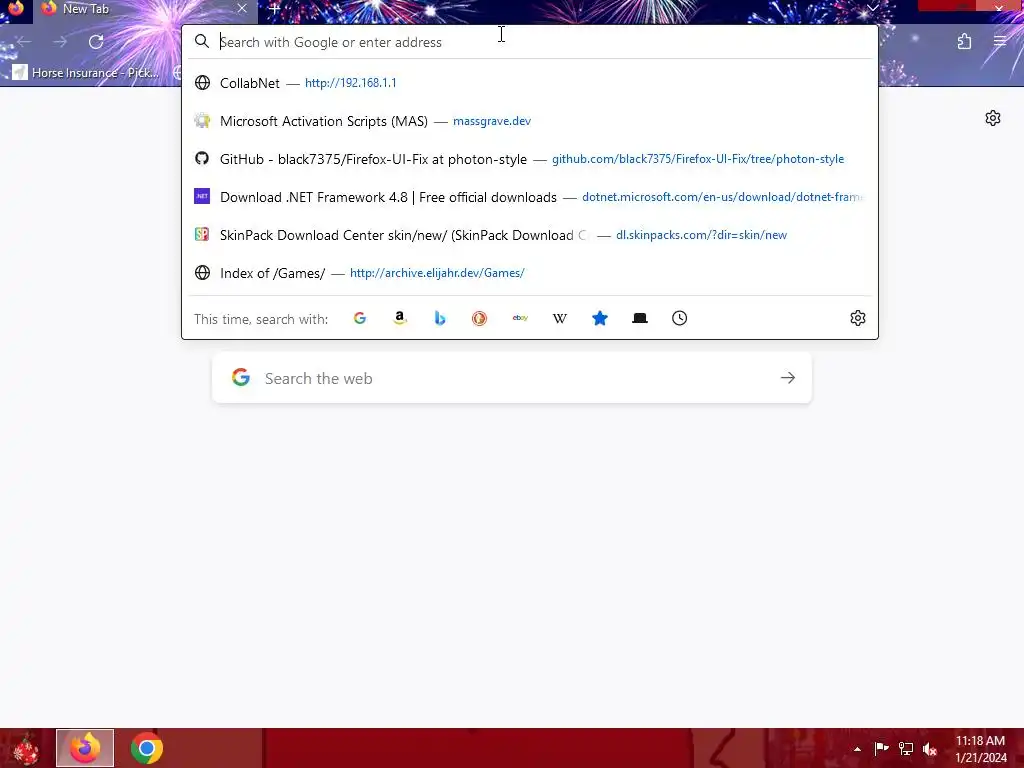Click the archive.elijahr.dev/Games/ URL text
The height and width of the screenshot is (768, 1024).
point(437,273)
